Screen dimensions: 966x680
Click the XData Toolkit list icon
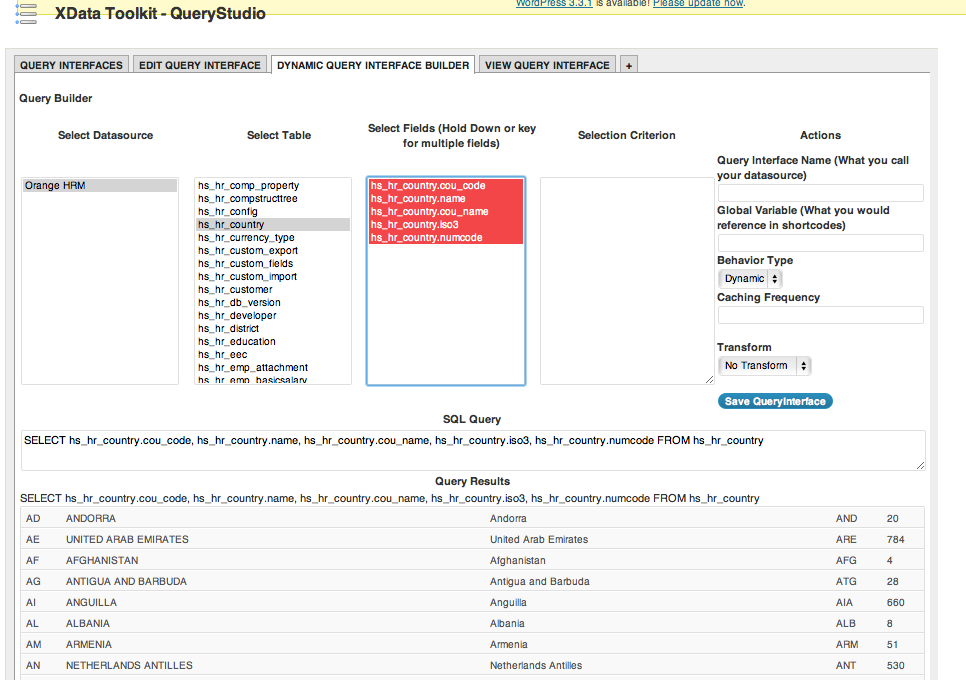(26, 14)
